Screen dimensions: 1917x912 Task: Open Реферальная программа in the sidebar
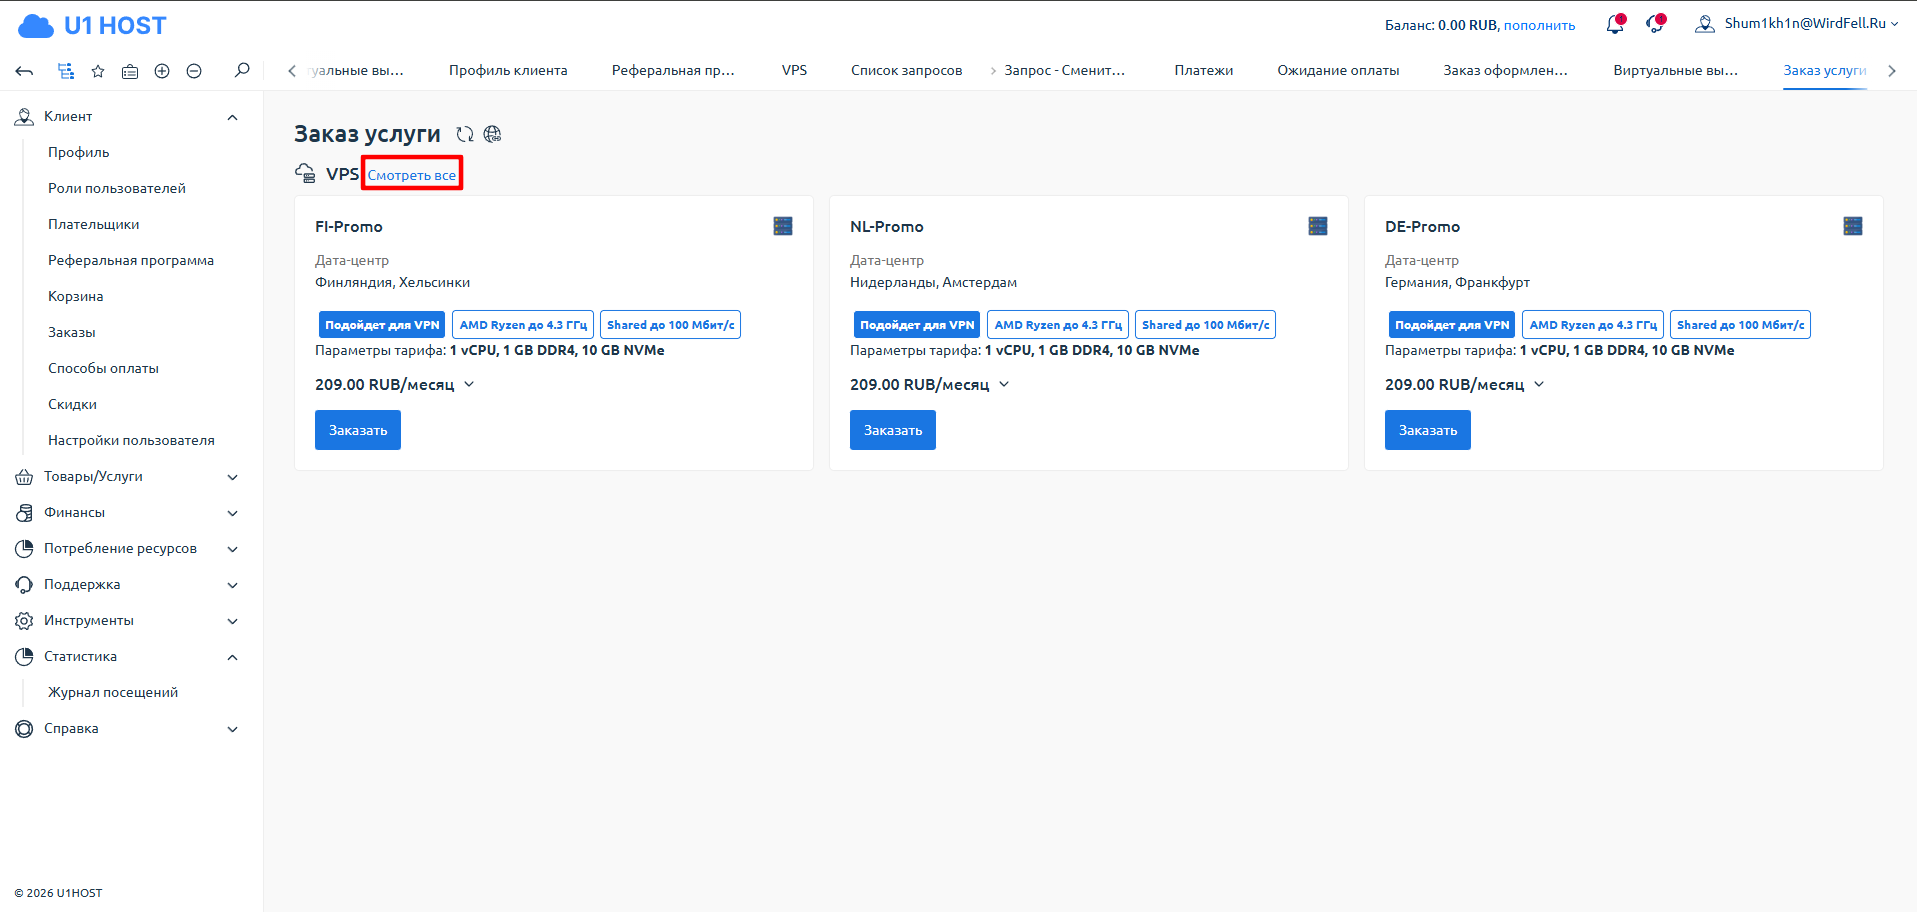pos(131,260)
